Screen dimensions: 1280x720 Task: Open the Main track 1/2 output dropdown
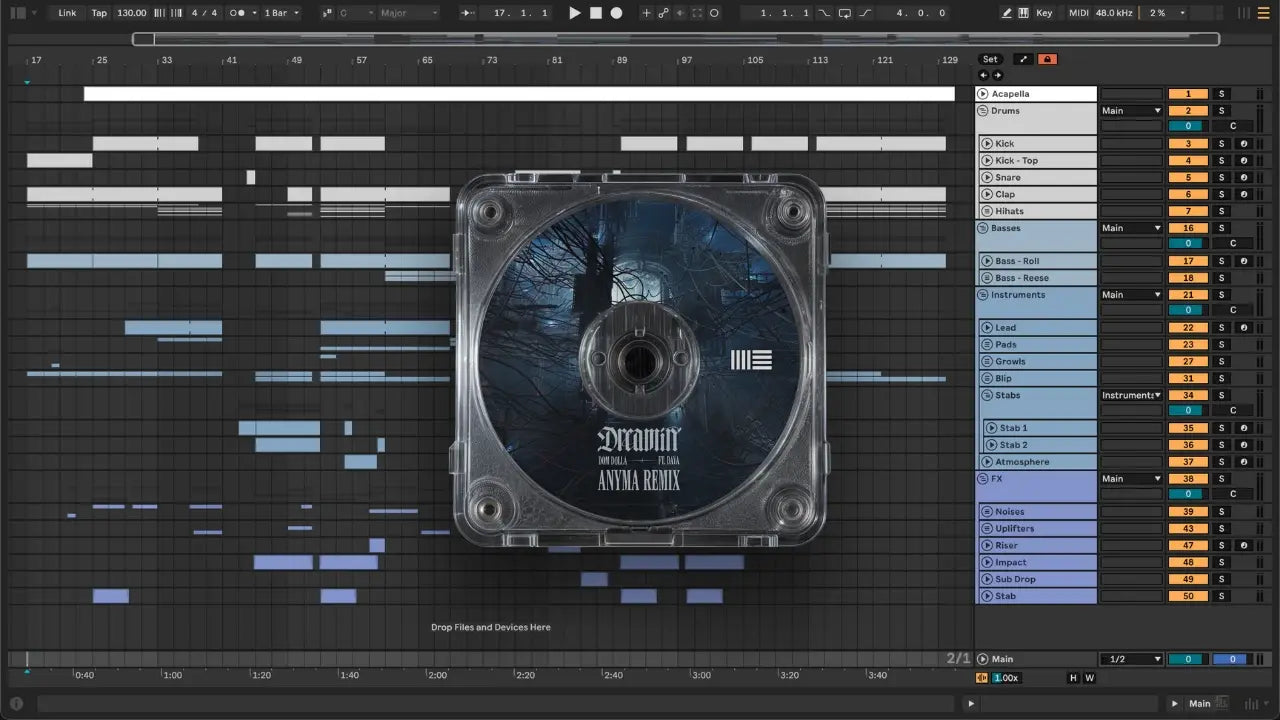[x=1131, y=659]
